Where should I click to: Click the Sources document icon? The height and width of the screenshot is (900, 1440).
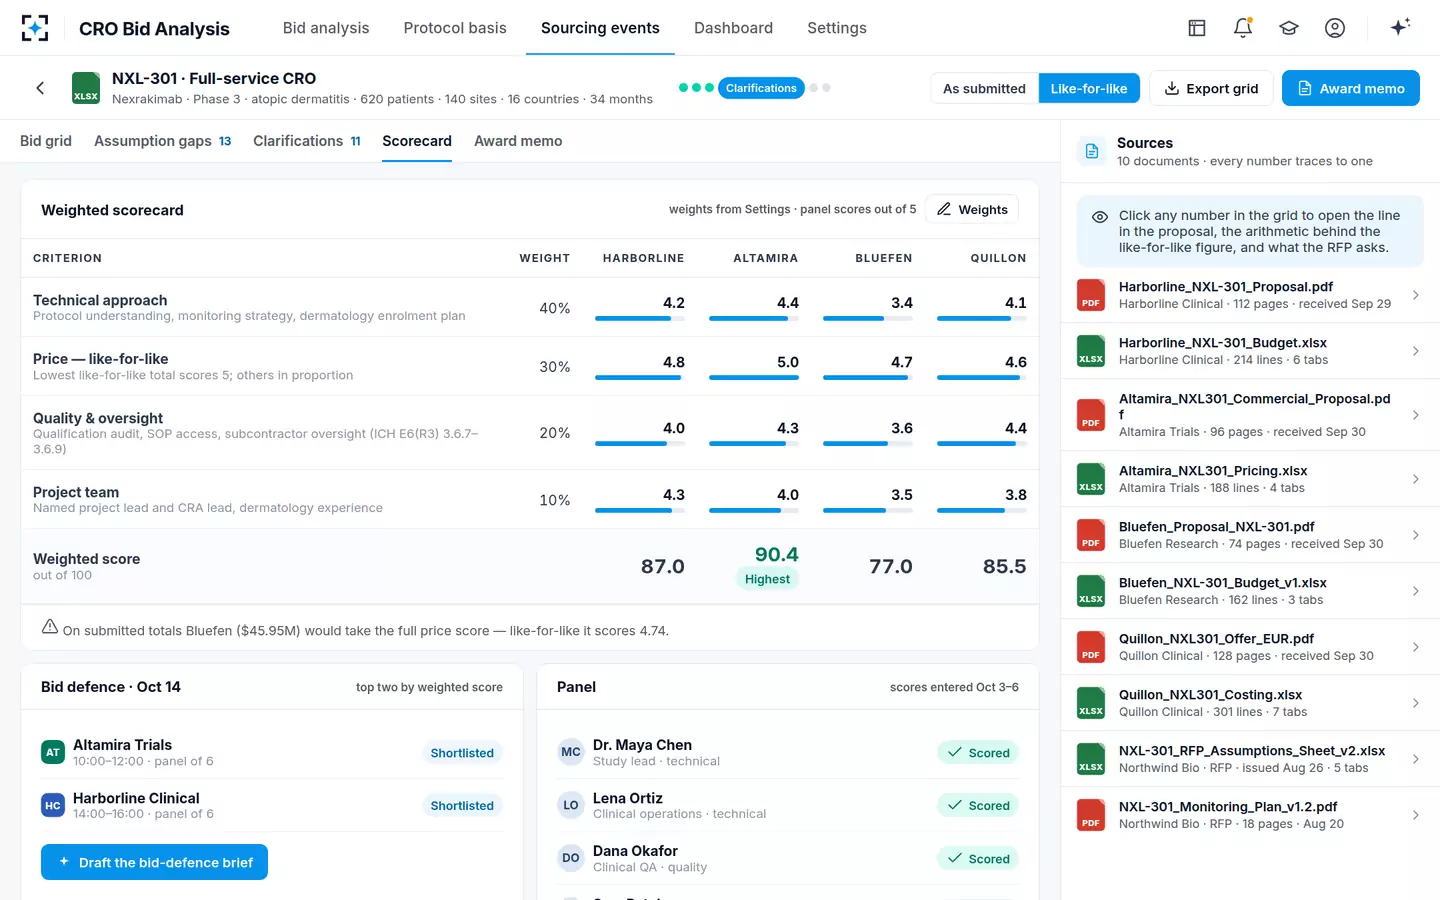1092,151
